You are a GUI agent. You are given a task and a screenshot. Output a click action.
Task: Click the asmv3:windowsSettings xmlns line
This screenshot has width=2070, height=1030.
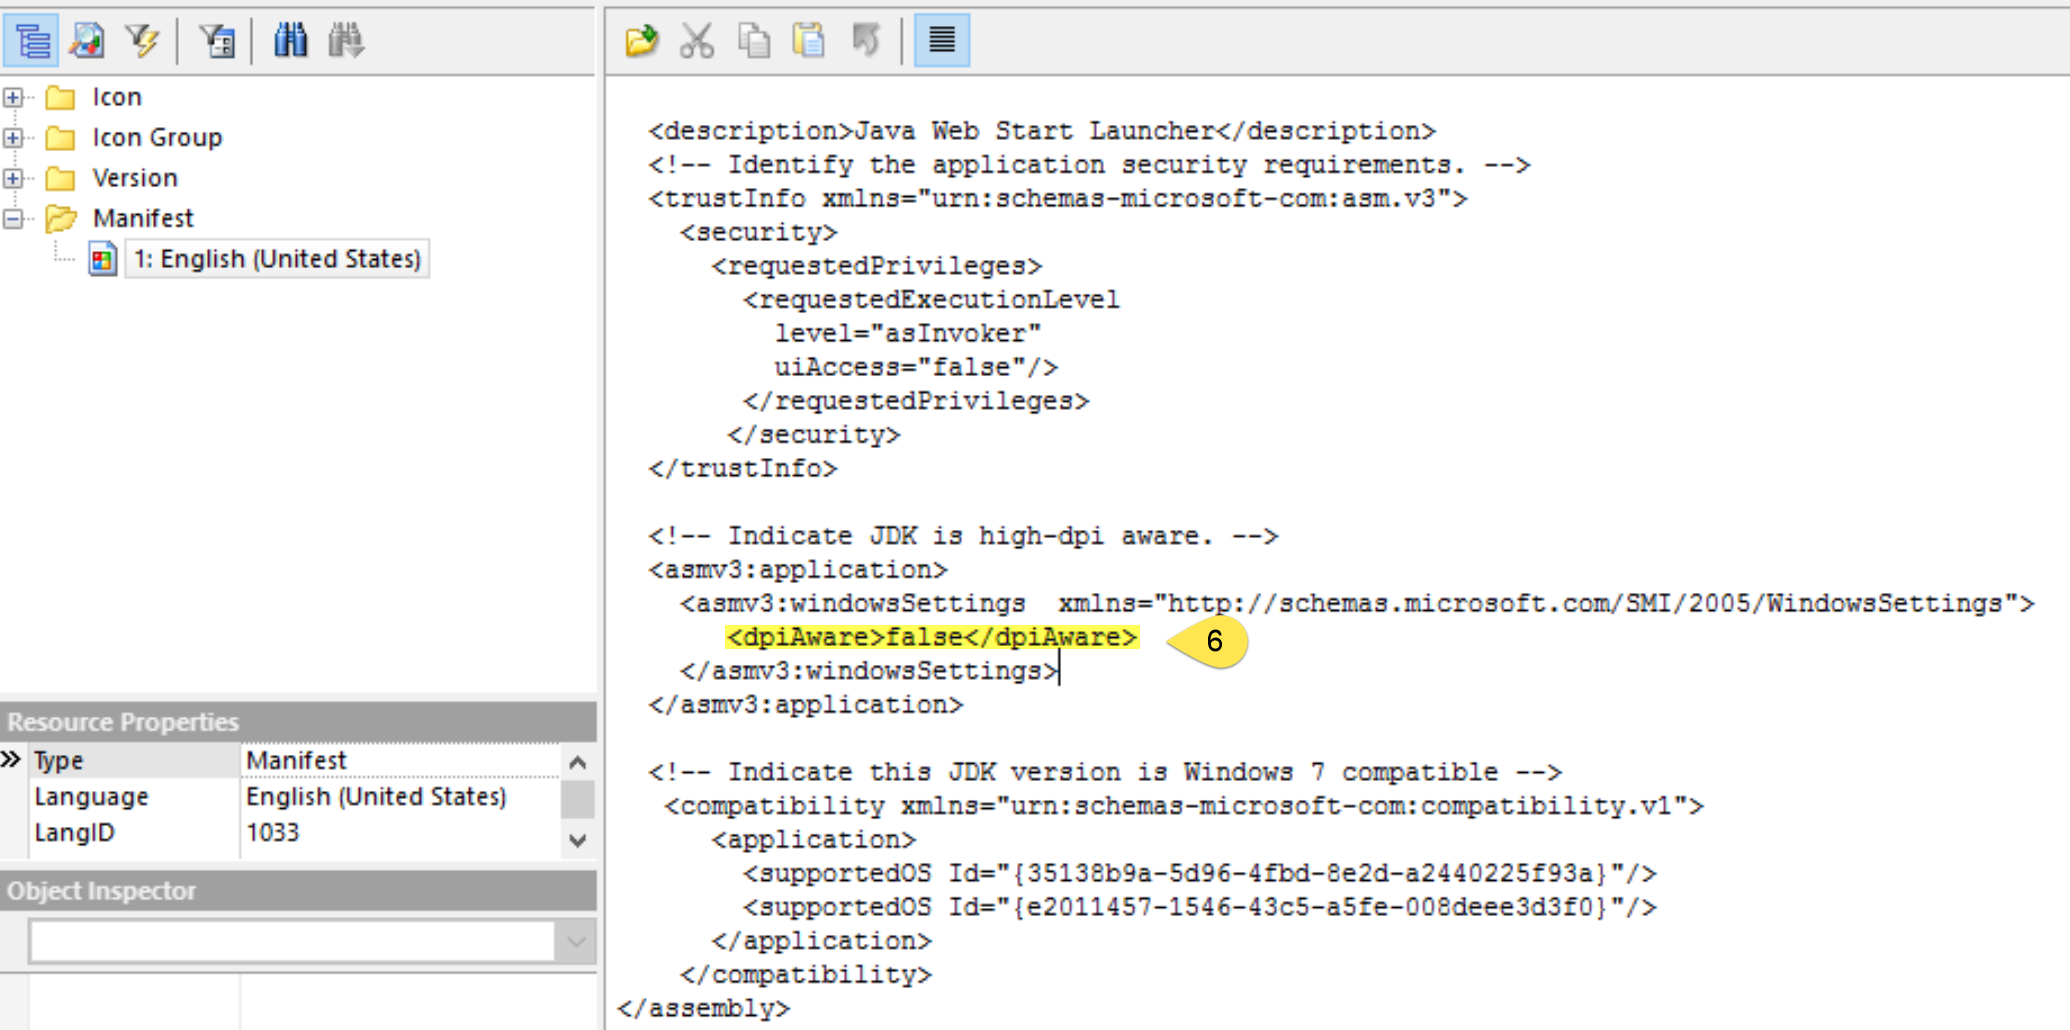click(x=1357, y=603)
